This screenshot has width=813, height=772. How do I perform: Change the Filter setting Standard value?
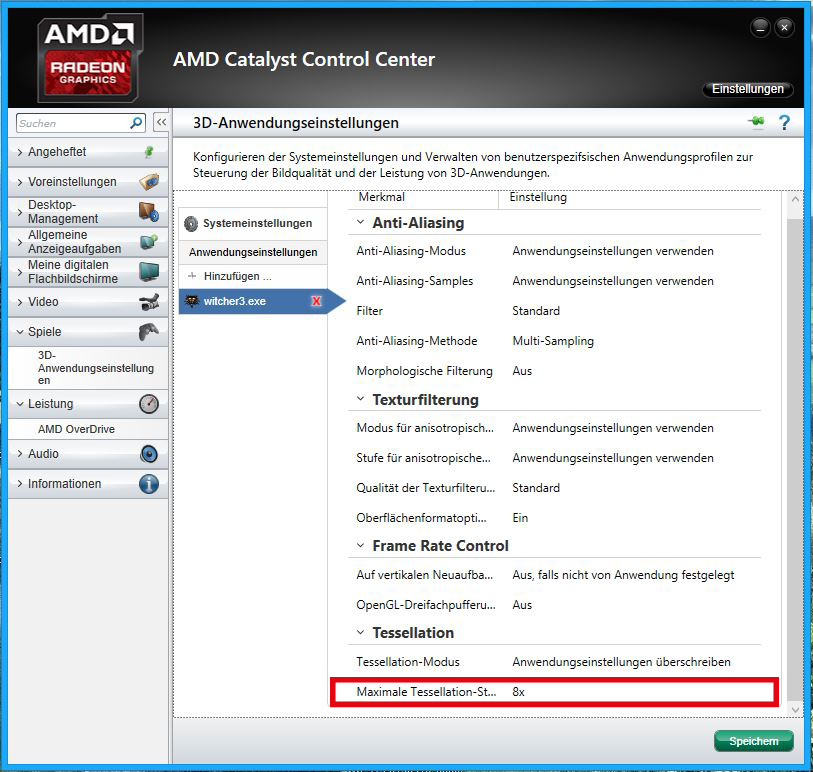point(536,311)
